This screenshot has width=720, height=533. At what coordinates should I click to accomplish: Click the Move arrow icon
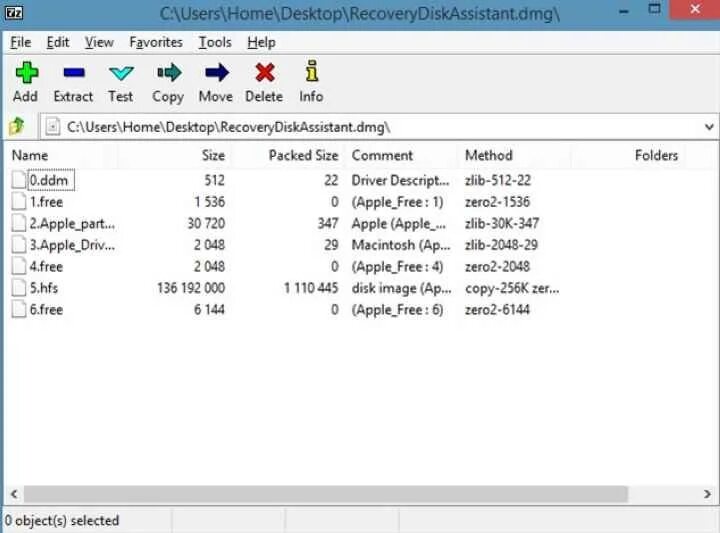point(217,73)
